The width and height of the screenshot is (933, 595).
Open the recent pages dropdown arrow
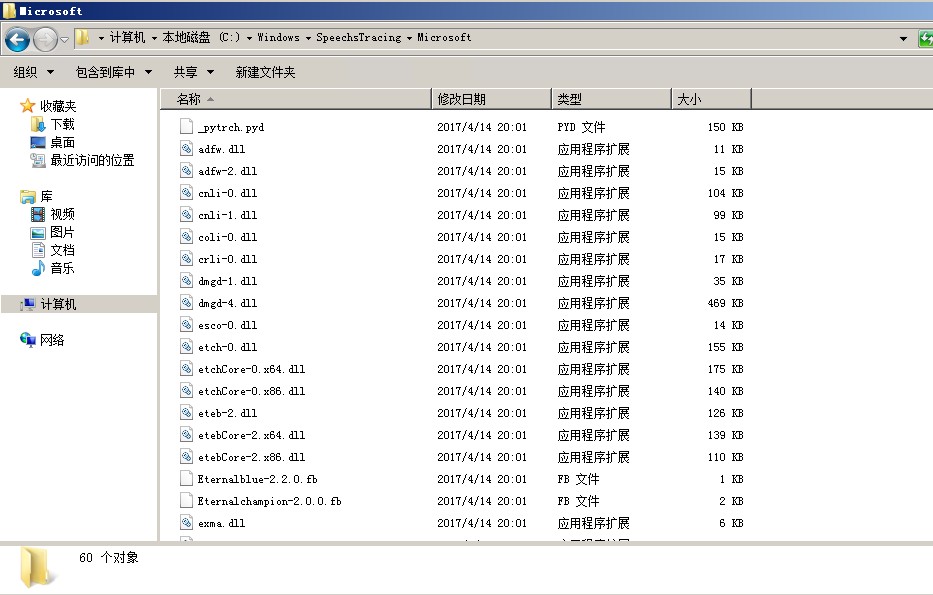point(64,40)
